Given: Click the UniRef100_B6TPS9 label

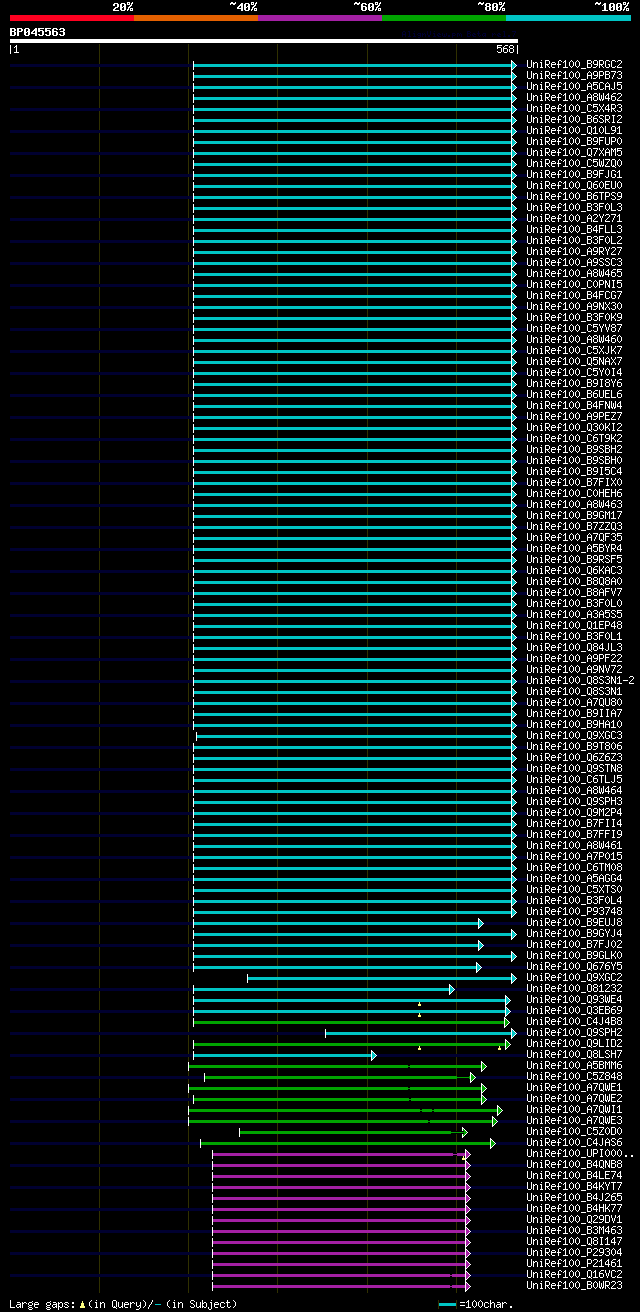Looking at the screenshot, I should tap(574, 196).
